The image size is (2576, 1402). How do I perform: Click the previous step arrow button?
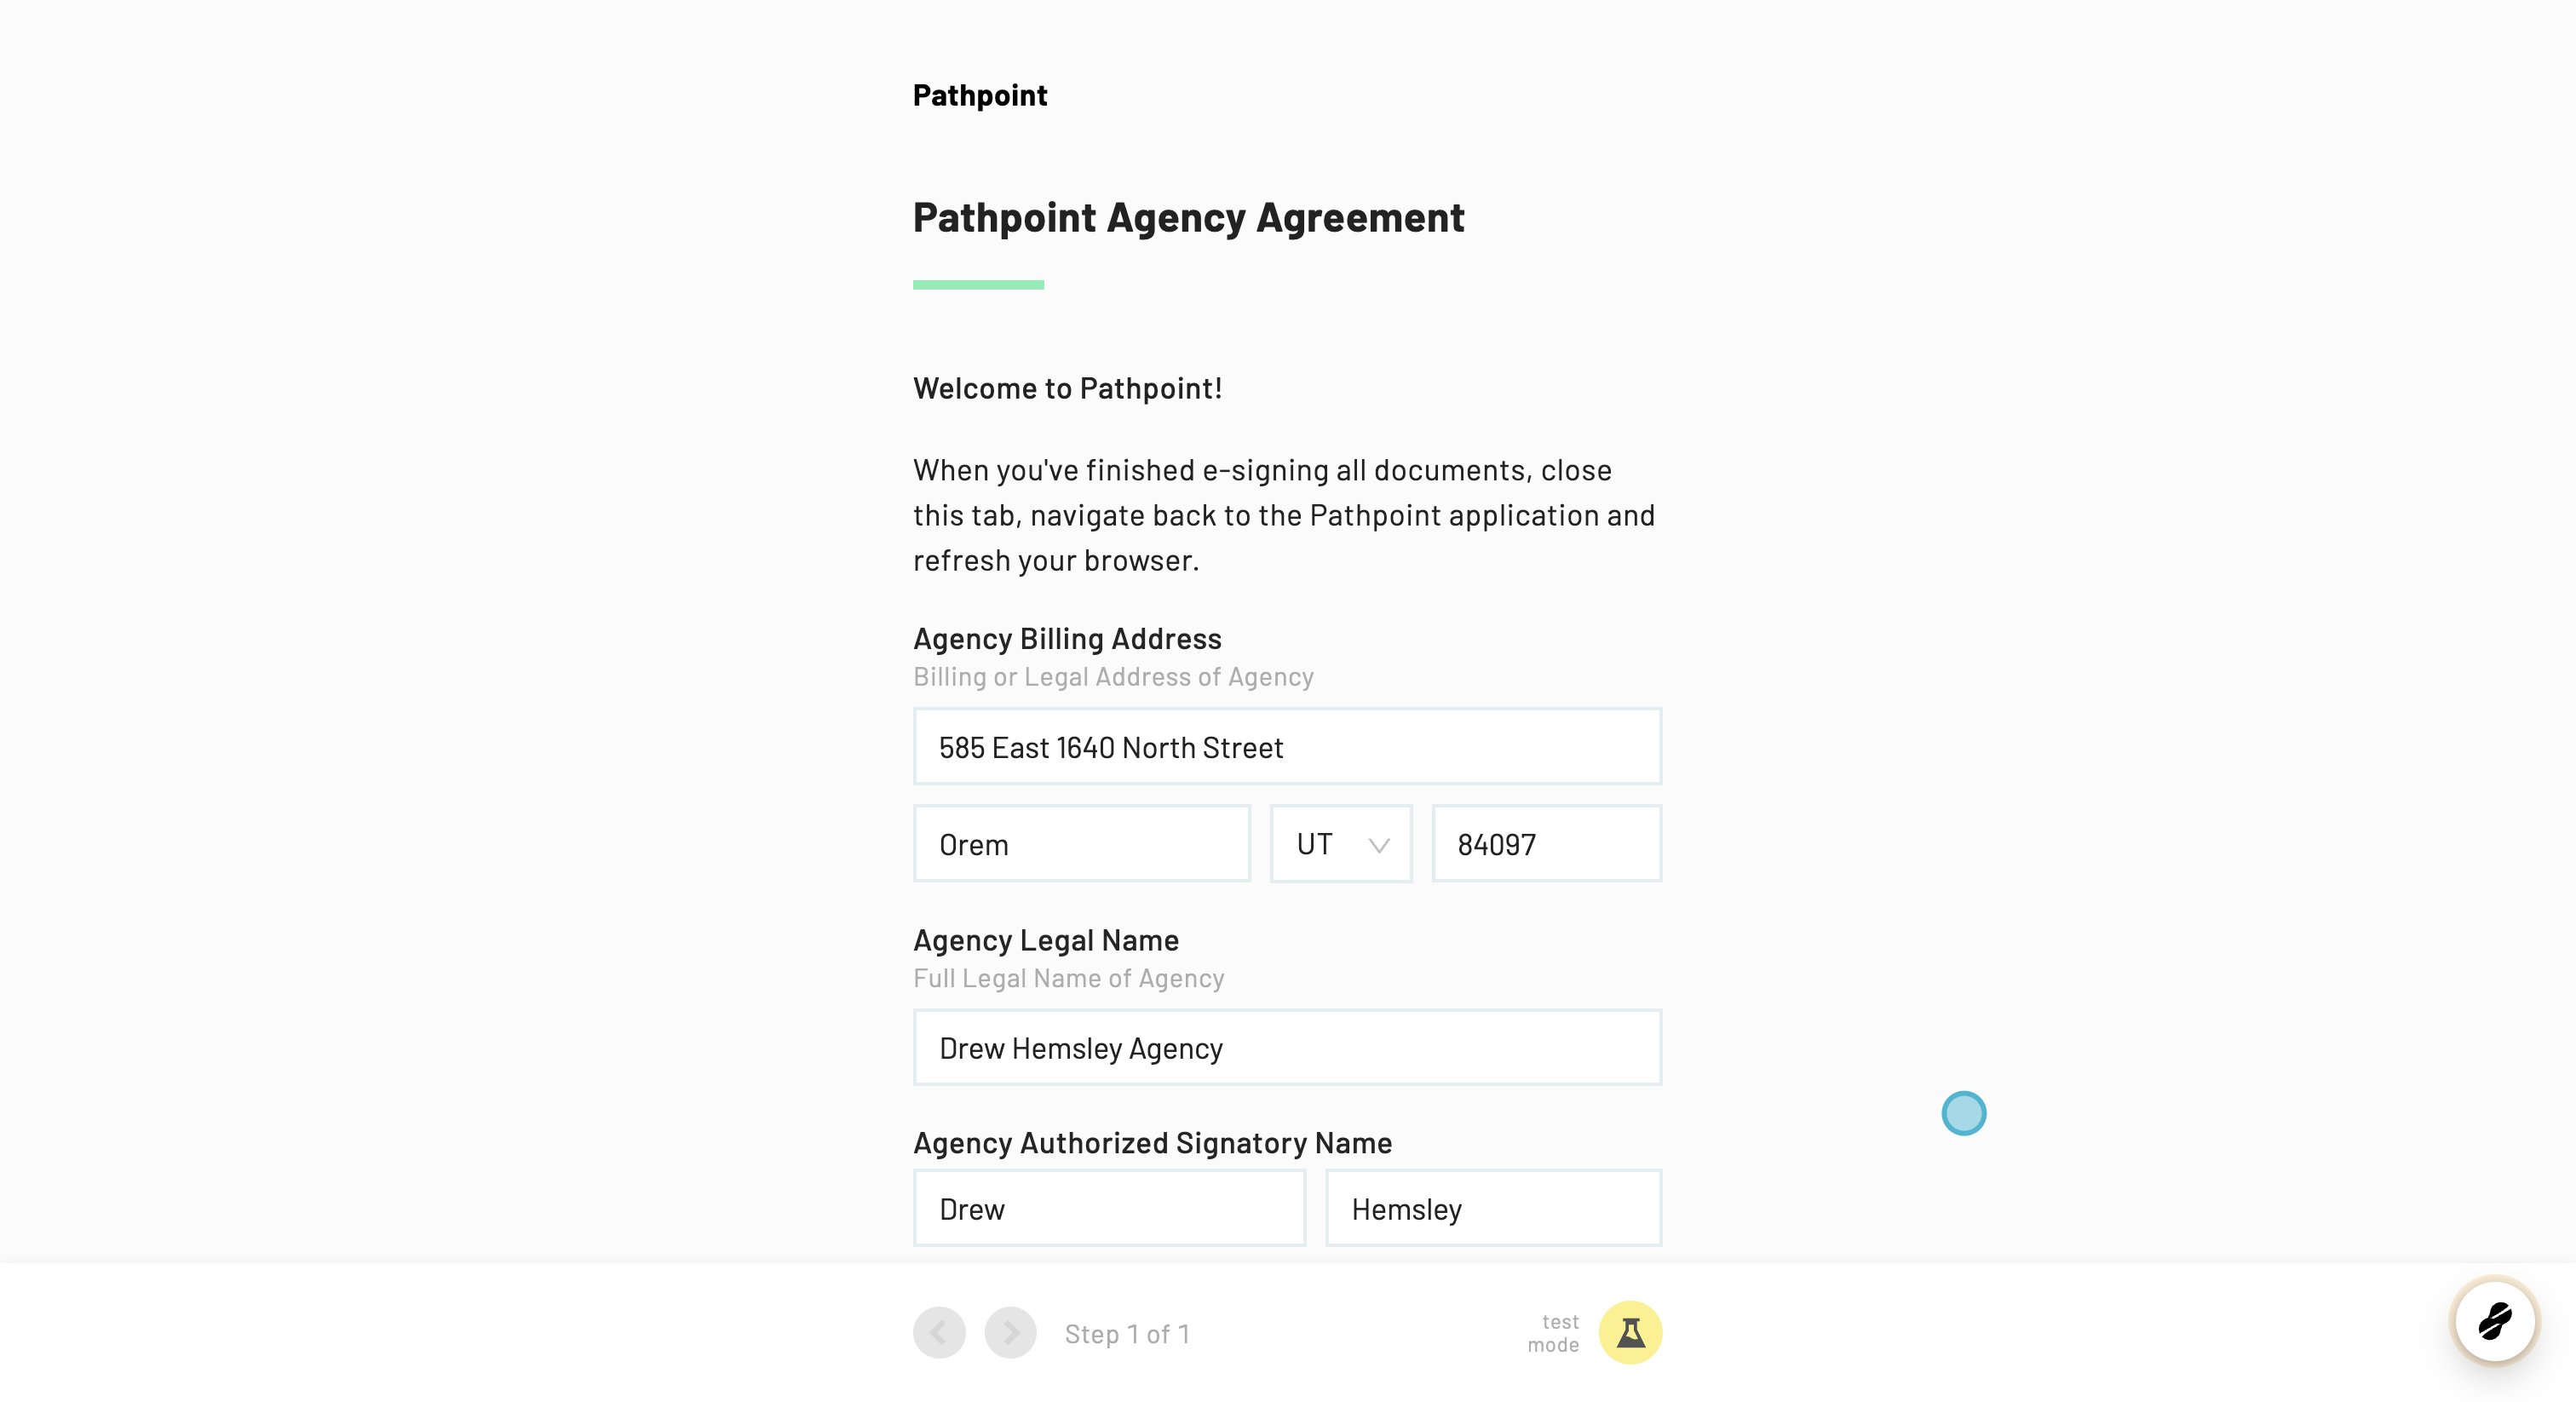[x=939, y=1333]
